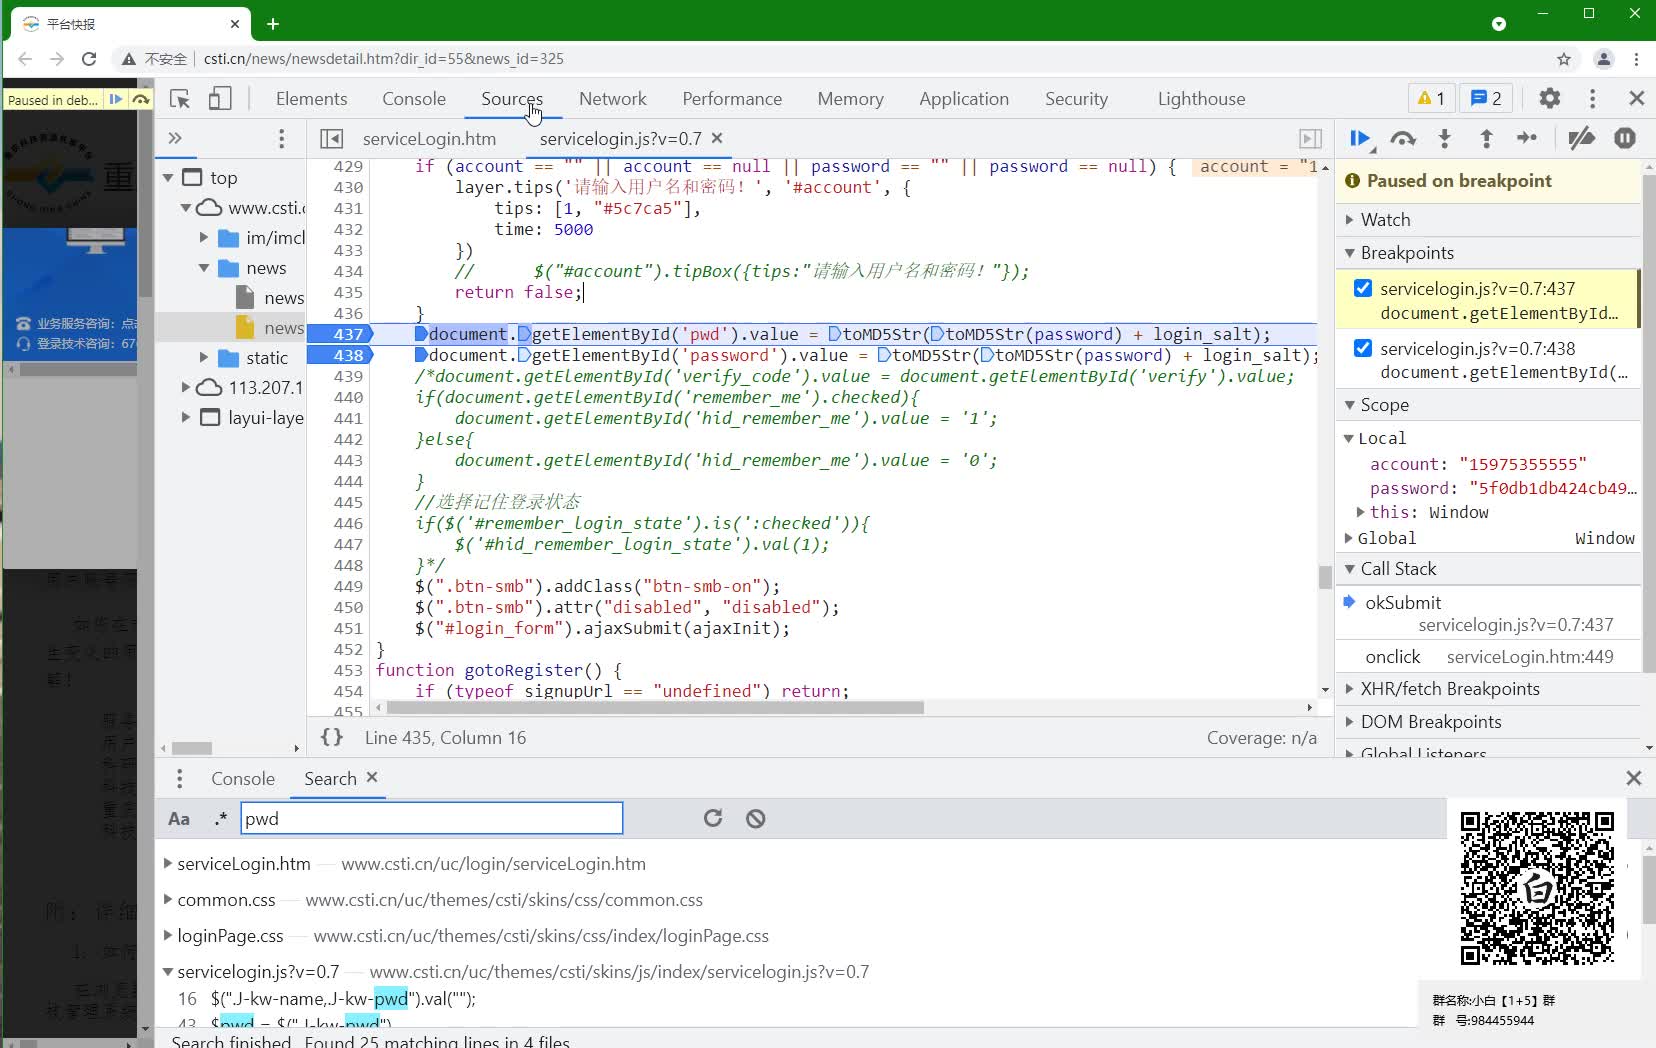
Task: Resume from the page debug overlay
Action: 116,99
